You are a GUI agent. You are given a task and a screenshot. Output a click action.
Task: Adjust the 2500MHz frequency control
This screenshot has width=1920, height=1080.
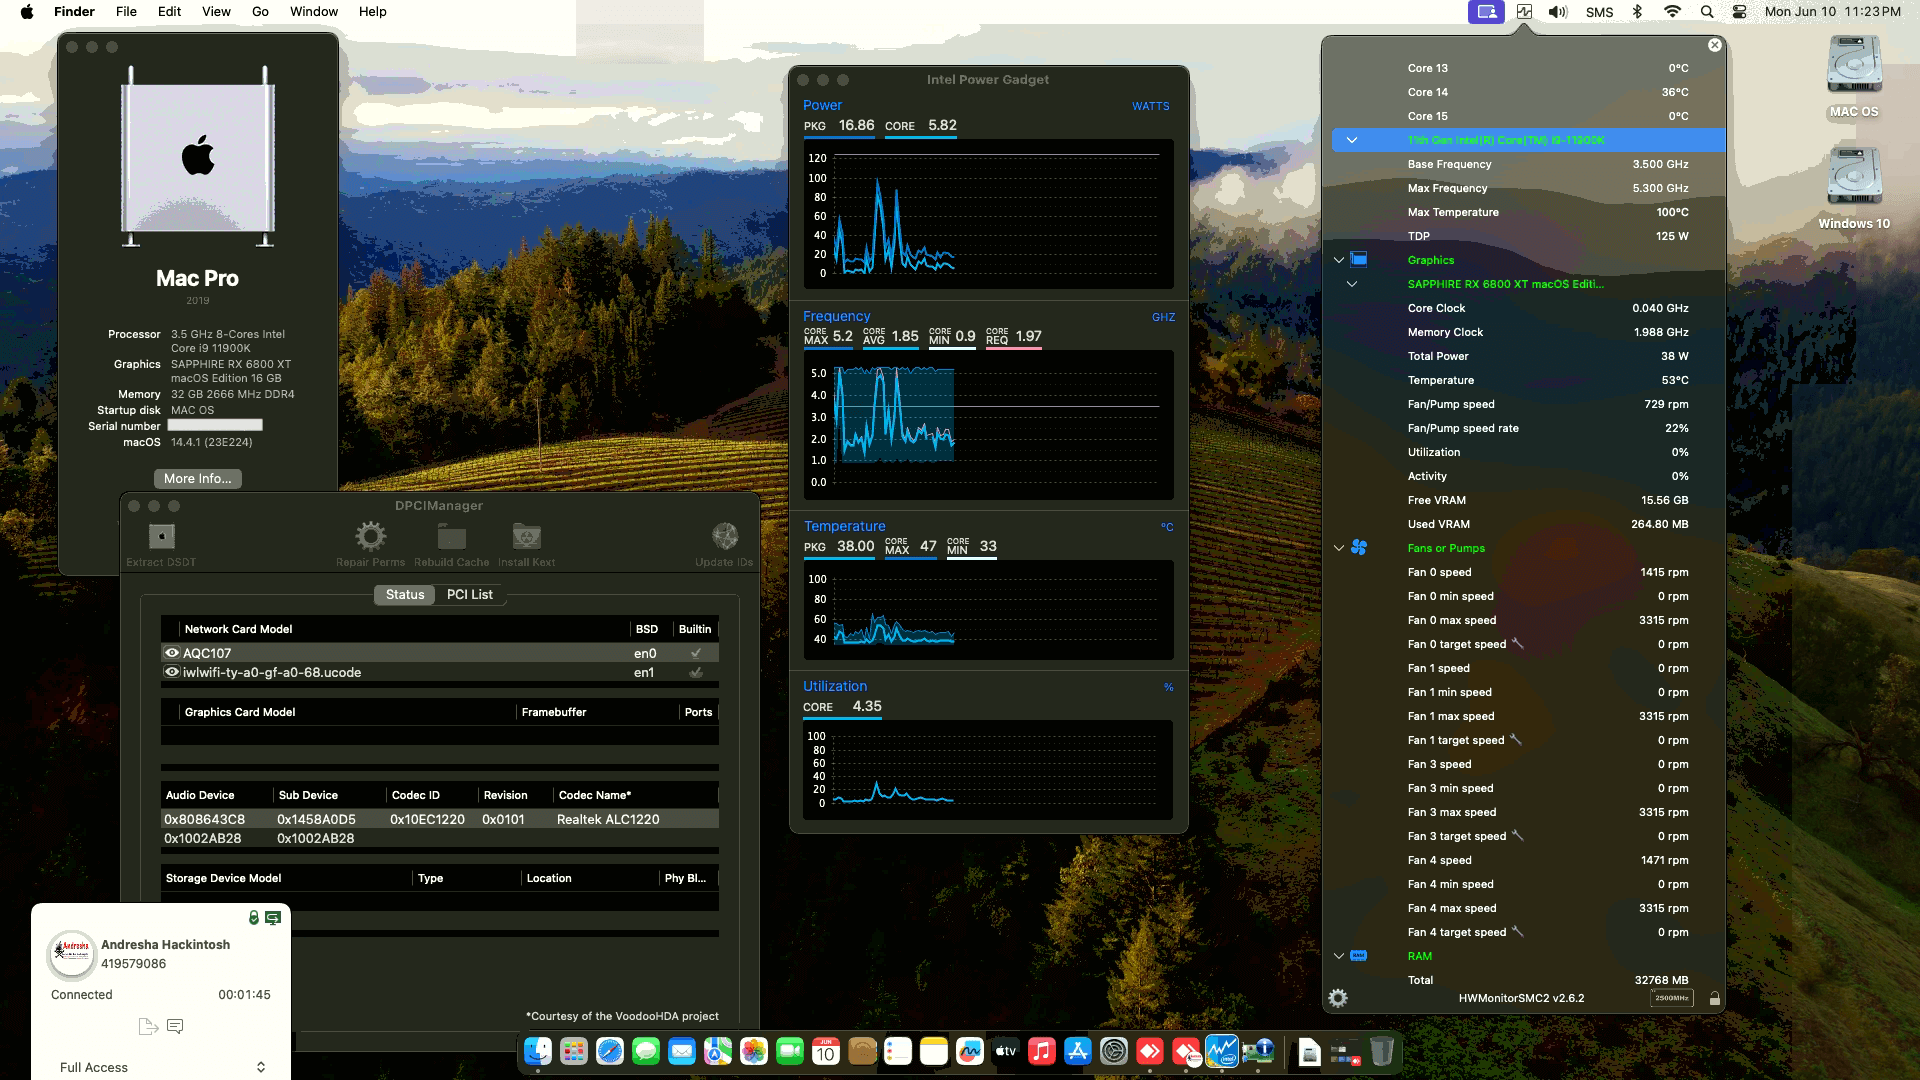[1672, 997]
